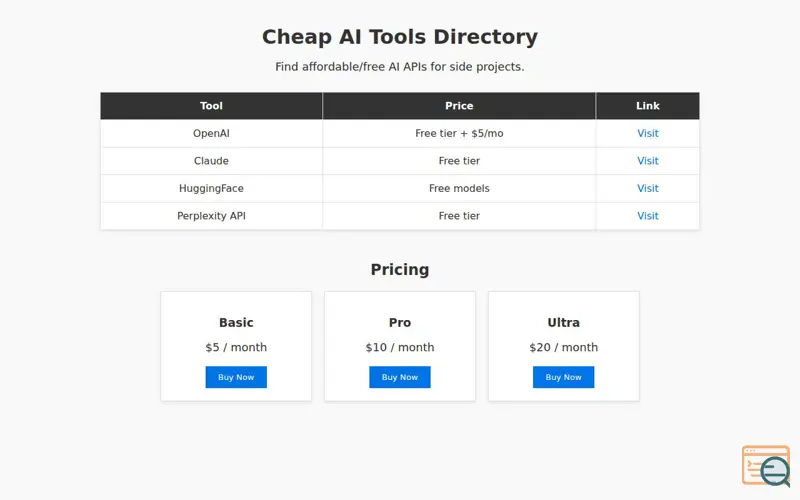The image size is (800, 500).
Task: Click the Cheap AI Tools Directory heading
Action: pyautogui.click(x=400, y=37)
